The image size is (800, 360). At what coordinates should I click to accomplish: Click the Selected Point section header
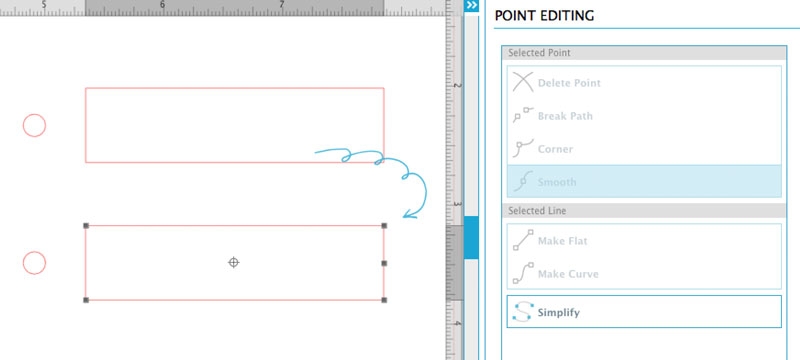click(x=644, y=53)
